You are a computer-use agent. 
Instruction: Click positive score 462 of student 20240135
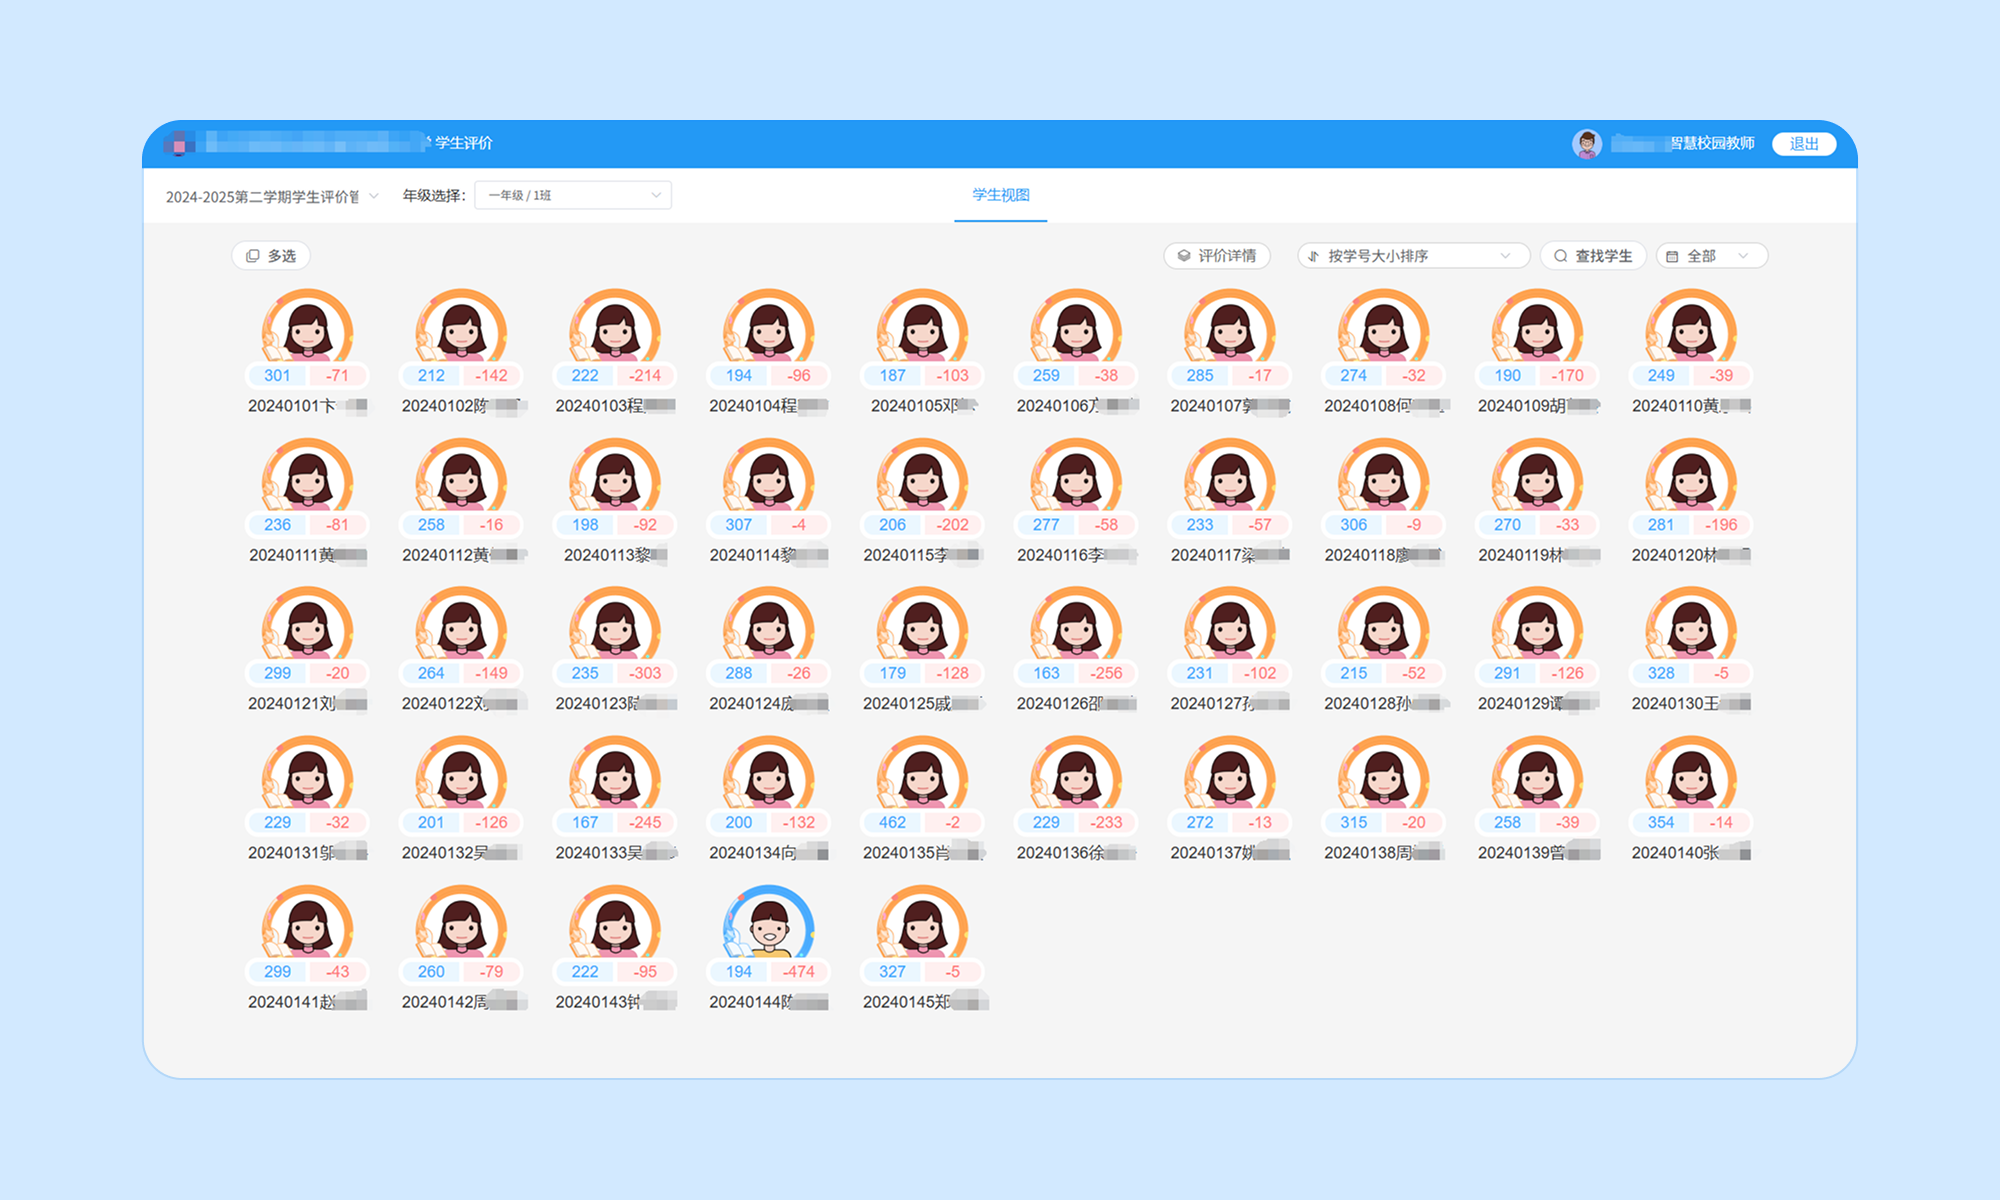click(x=892, y=822)
